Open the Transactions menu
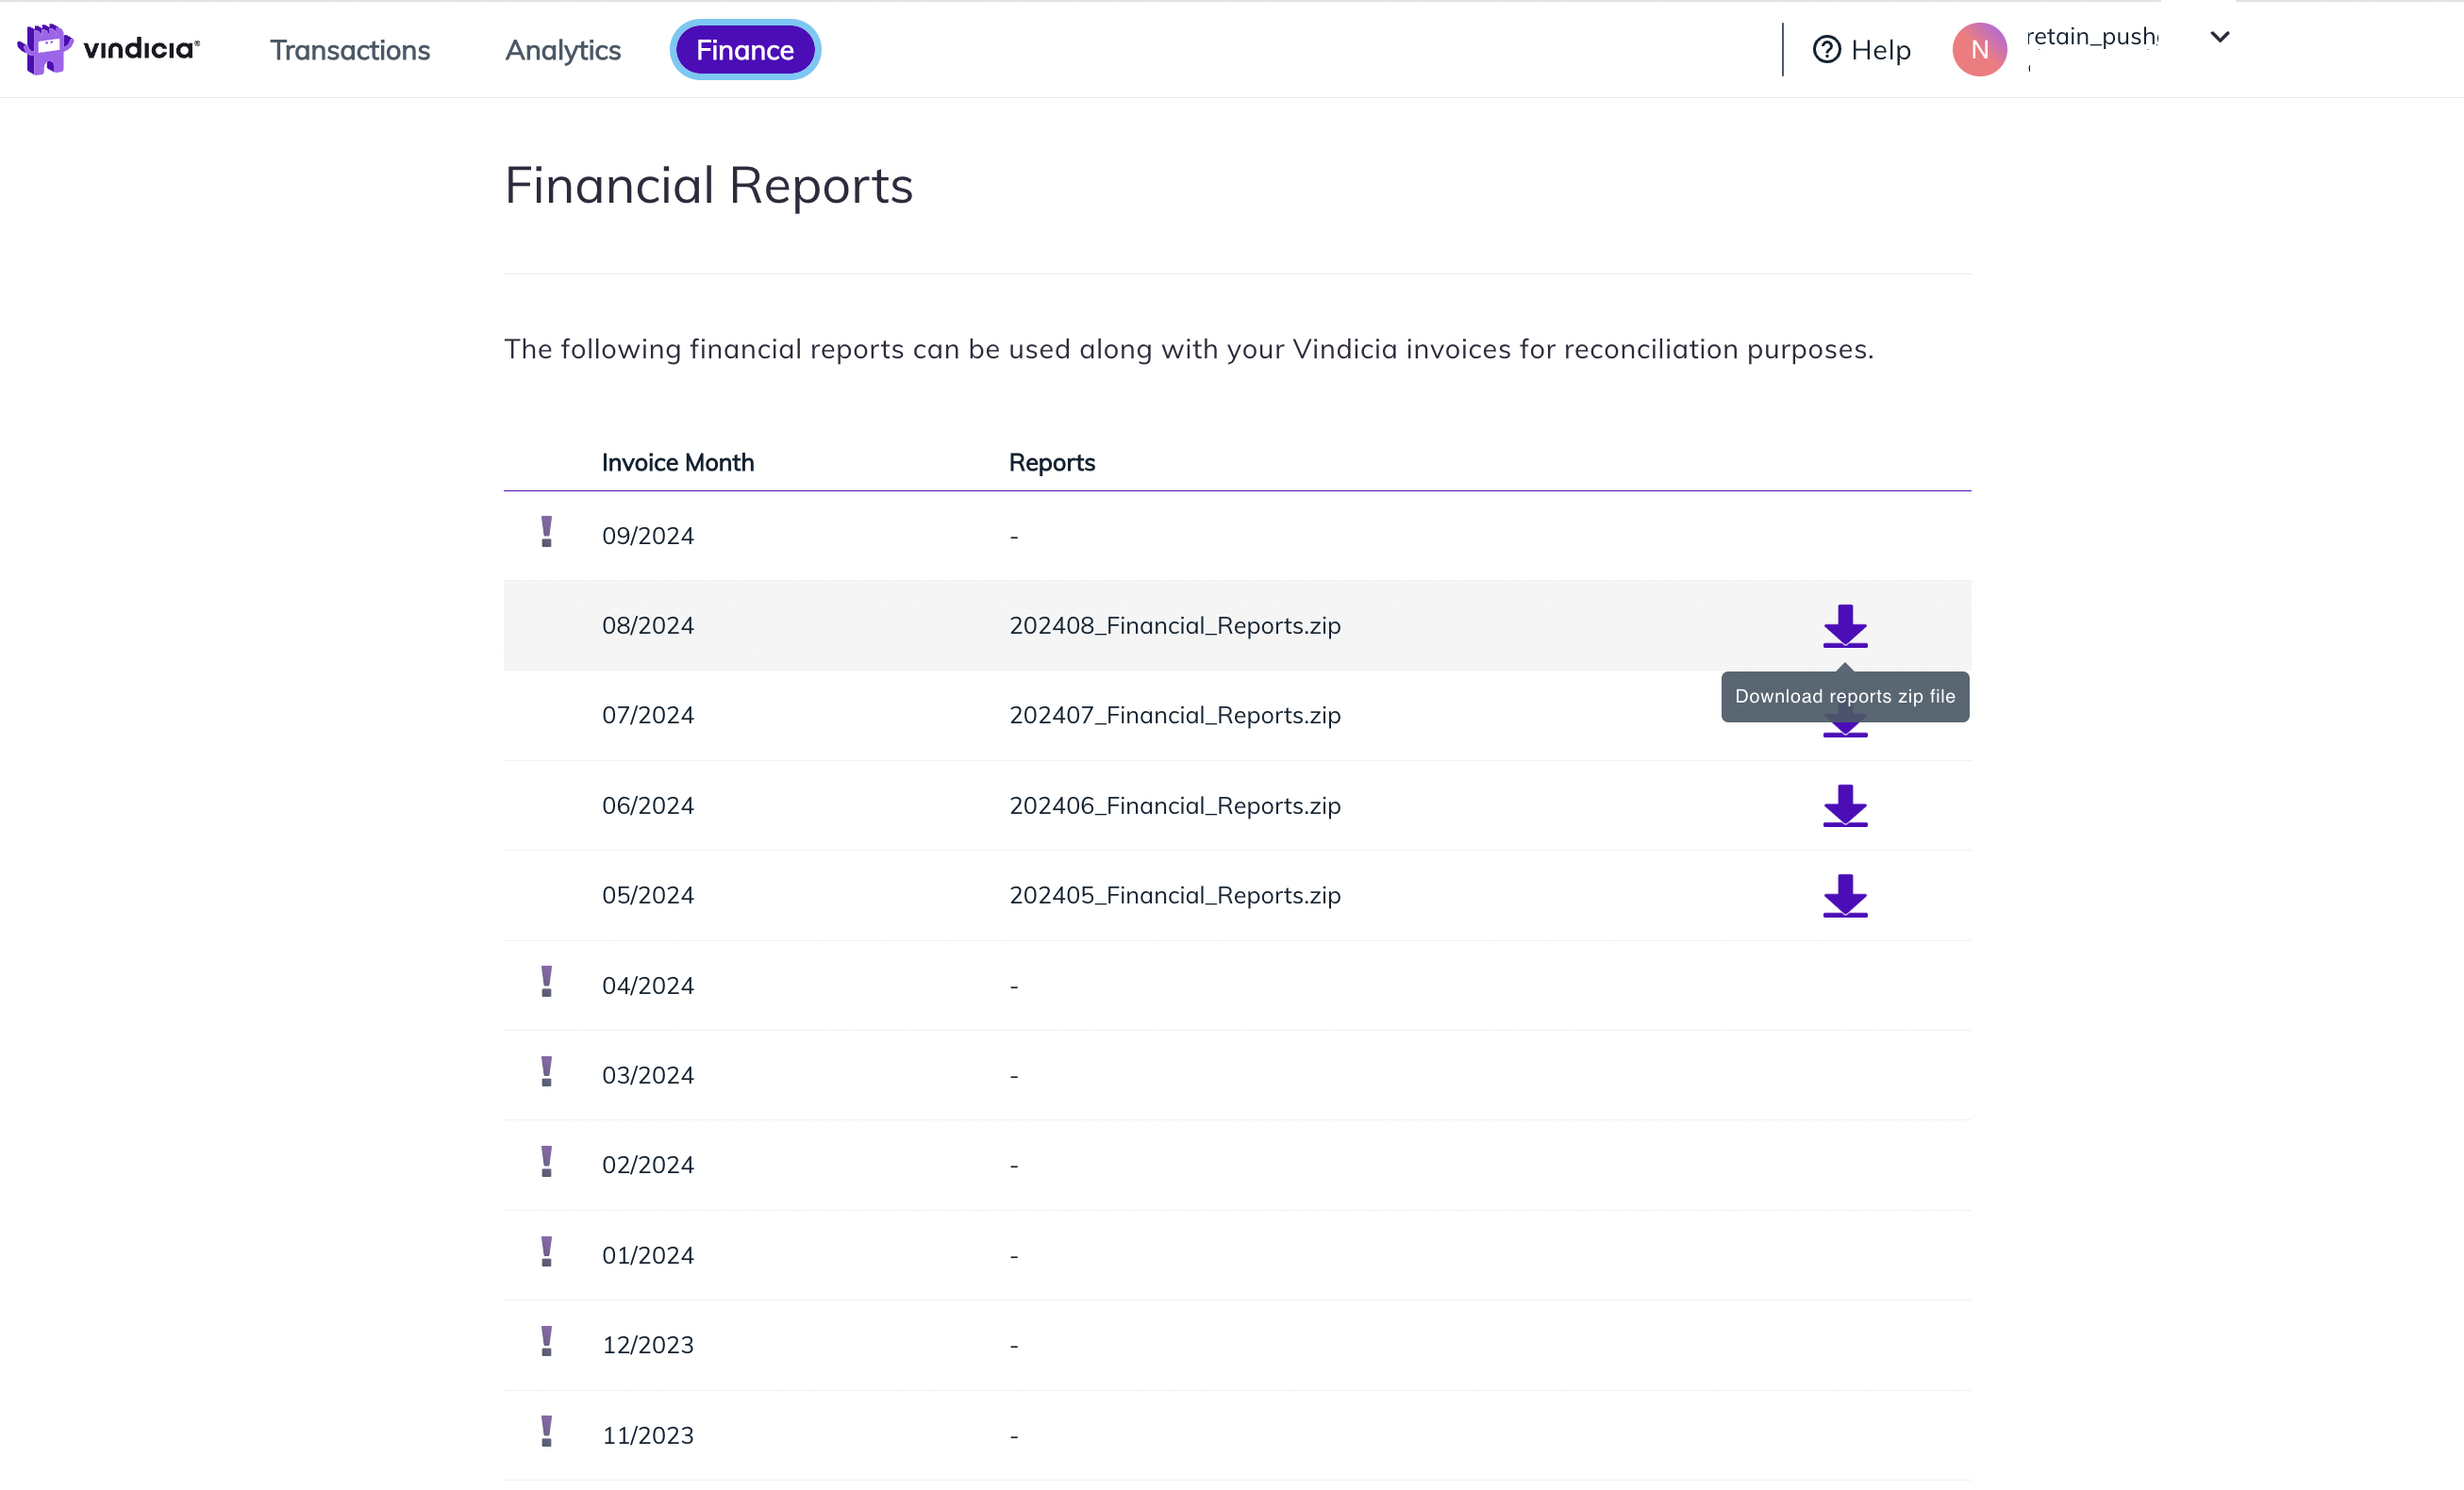Image resolution: width=2464 pixels, height=1490 pixels. pyautogui.click(x=350, y=50)
